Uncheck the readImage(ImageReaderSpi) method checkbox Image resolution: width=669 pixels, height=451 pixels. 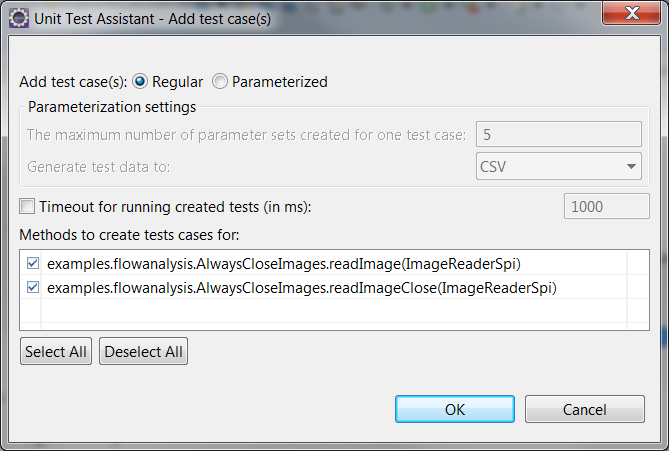coord(33,263)
